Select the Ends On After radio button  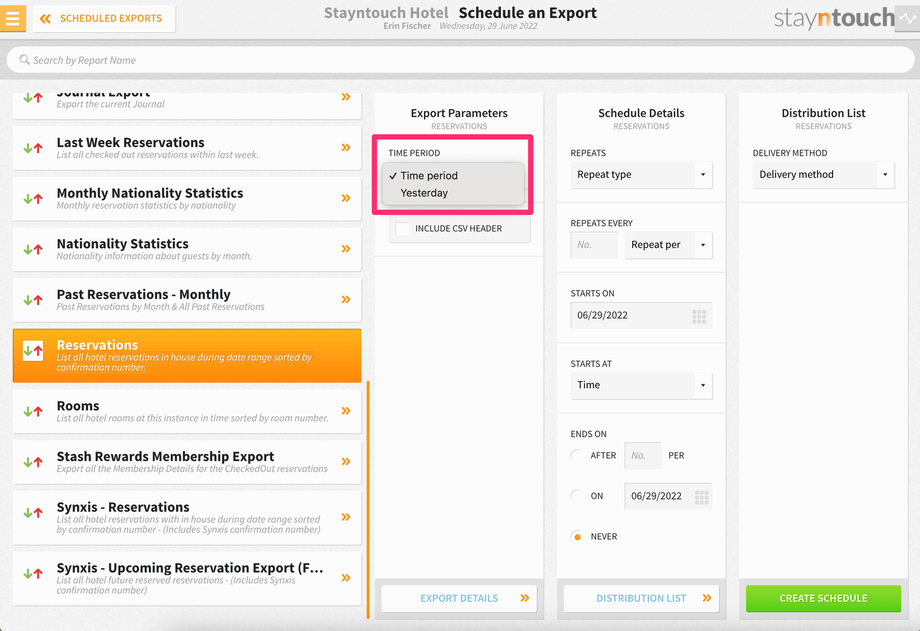(x=577, y=455)
